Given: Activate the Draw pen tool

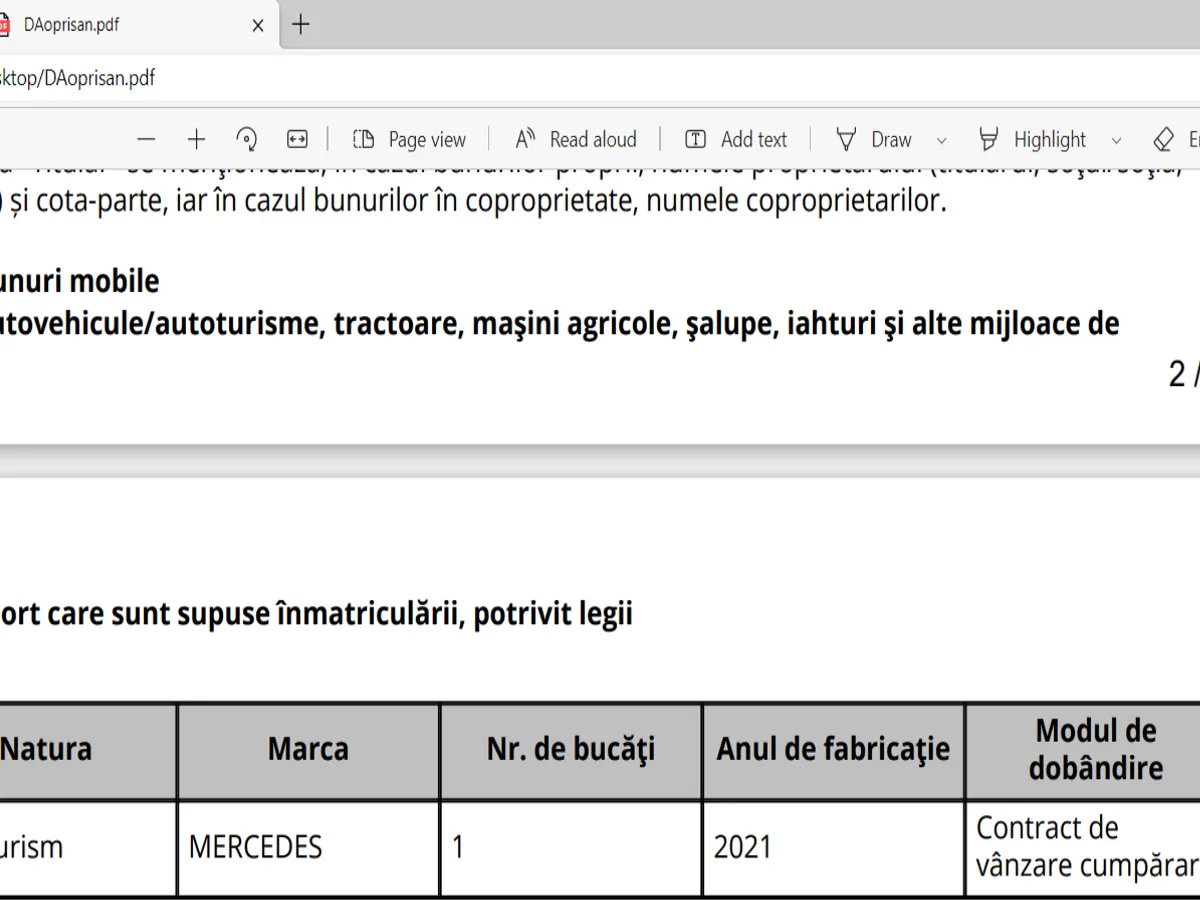Looking at the screenshot, I should coord(875,140).
